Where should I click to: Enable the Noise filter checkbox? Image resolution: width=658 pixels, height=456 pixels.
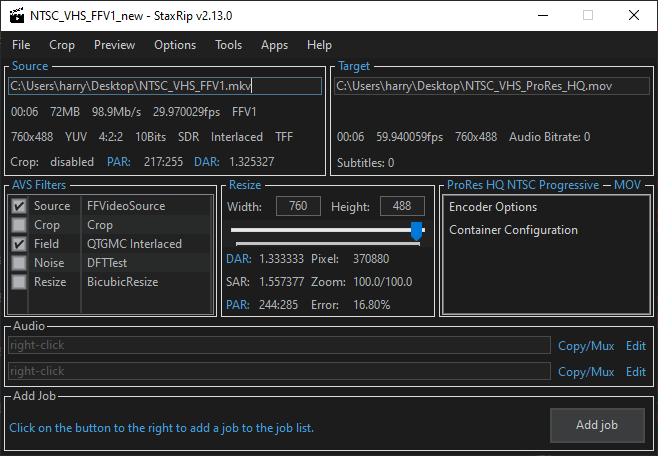(x=19, y=263)
